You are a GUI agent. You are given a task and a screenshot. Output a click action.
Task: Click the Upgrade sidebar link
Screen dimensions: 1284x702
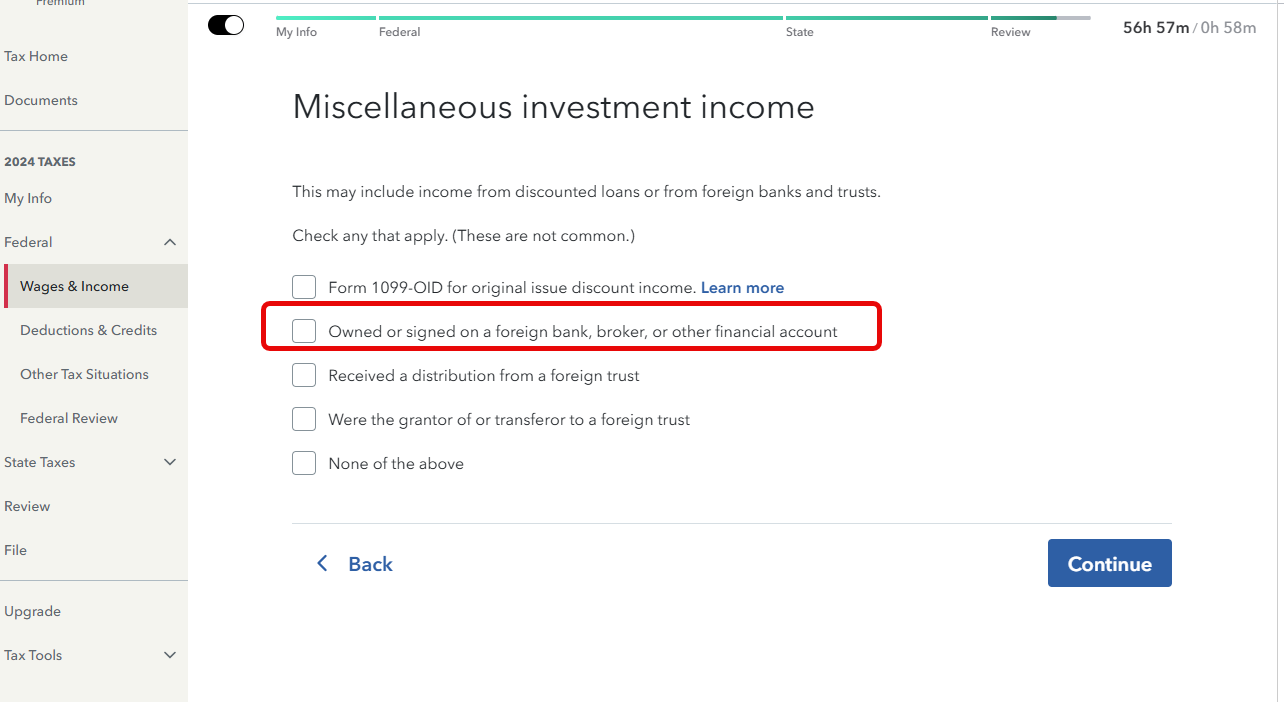tap(33, 611)
